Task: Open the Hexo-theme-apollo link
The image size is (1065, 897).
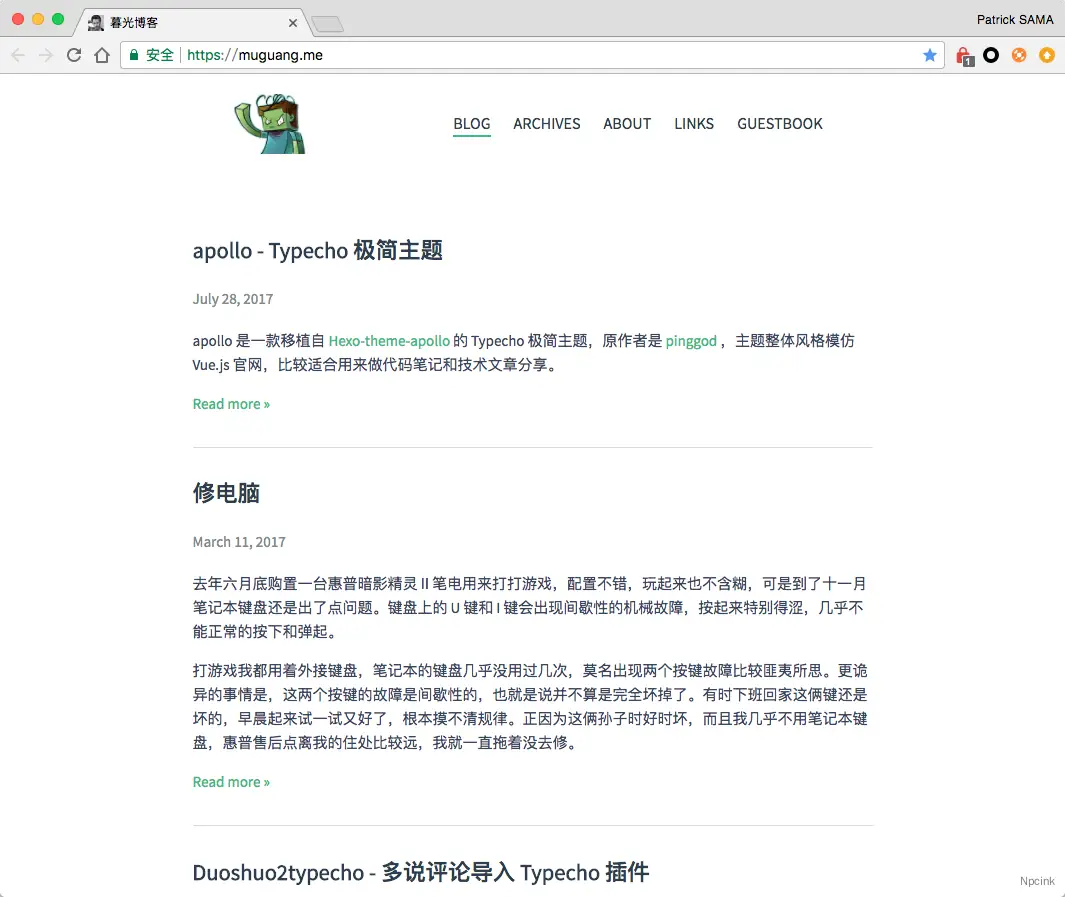Action: [x=389, y=341]
